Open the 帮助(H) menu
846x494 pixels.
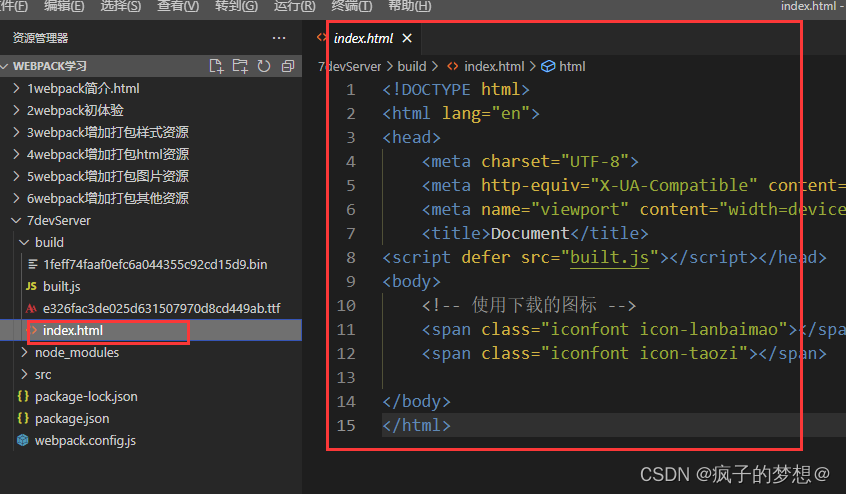pyautogui.click(x=410, y=6)
